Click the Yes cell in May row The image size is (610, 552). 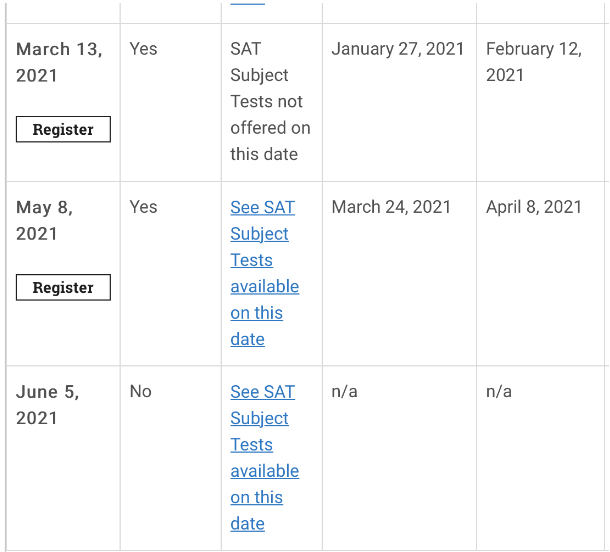pos(144,207)
